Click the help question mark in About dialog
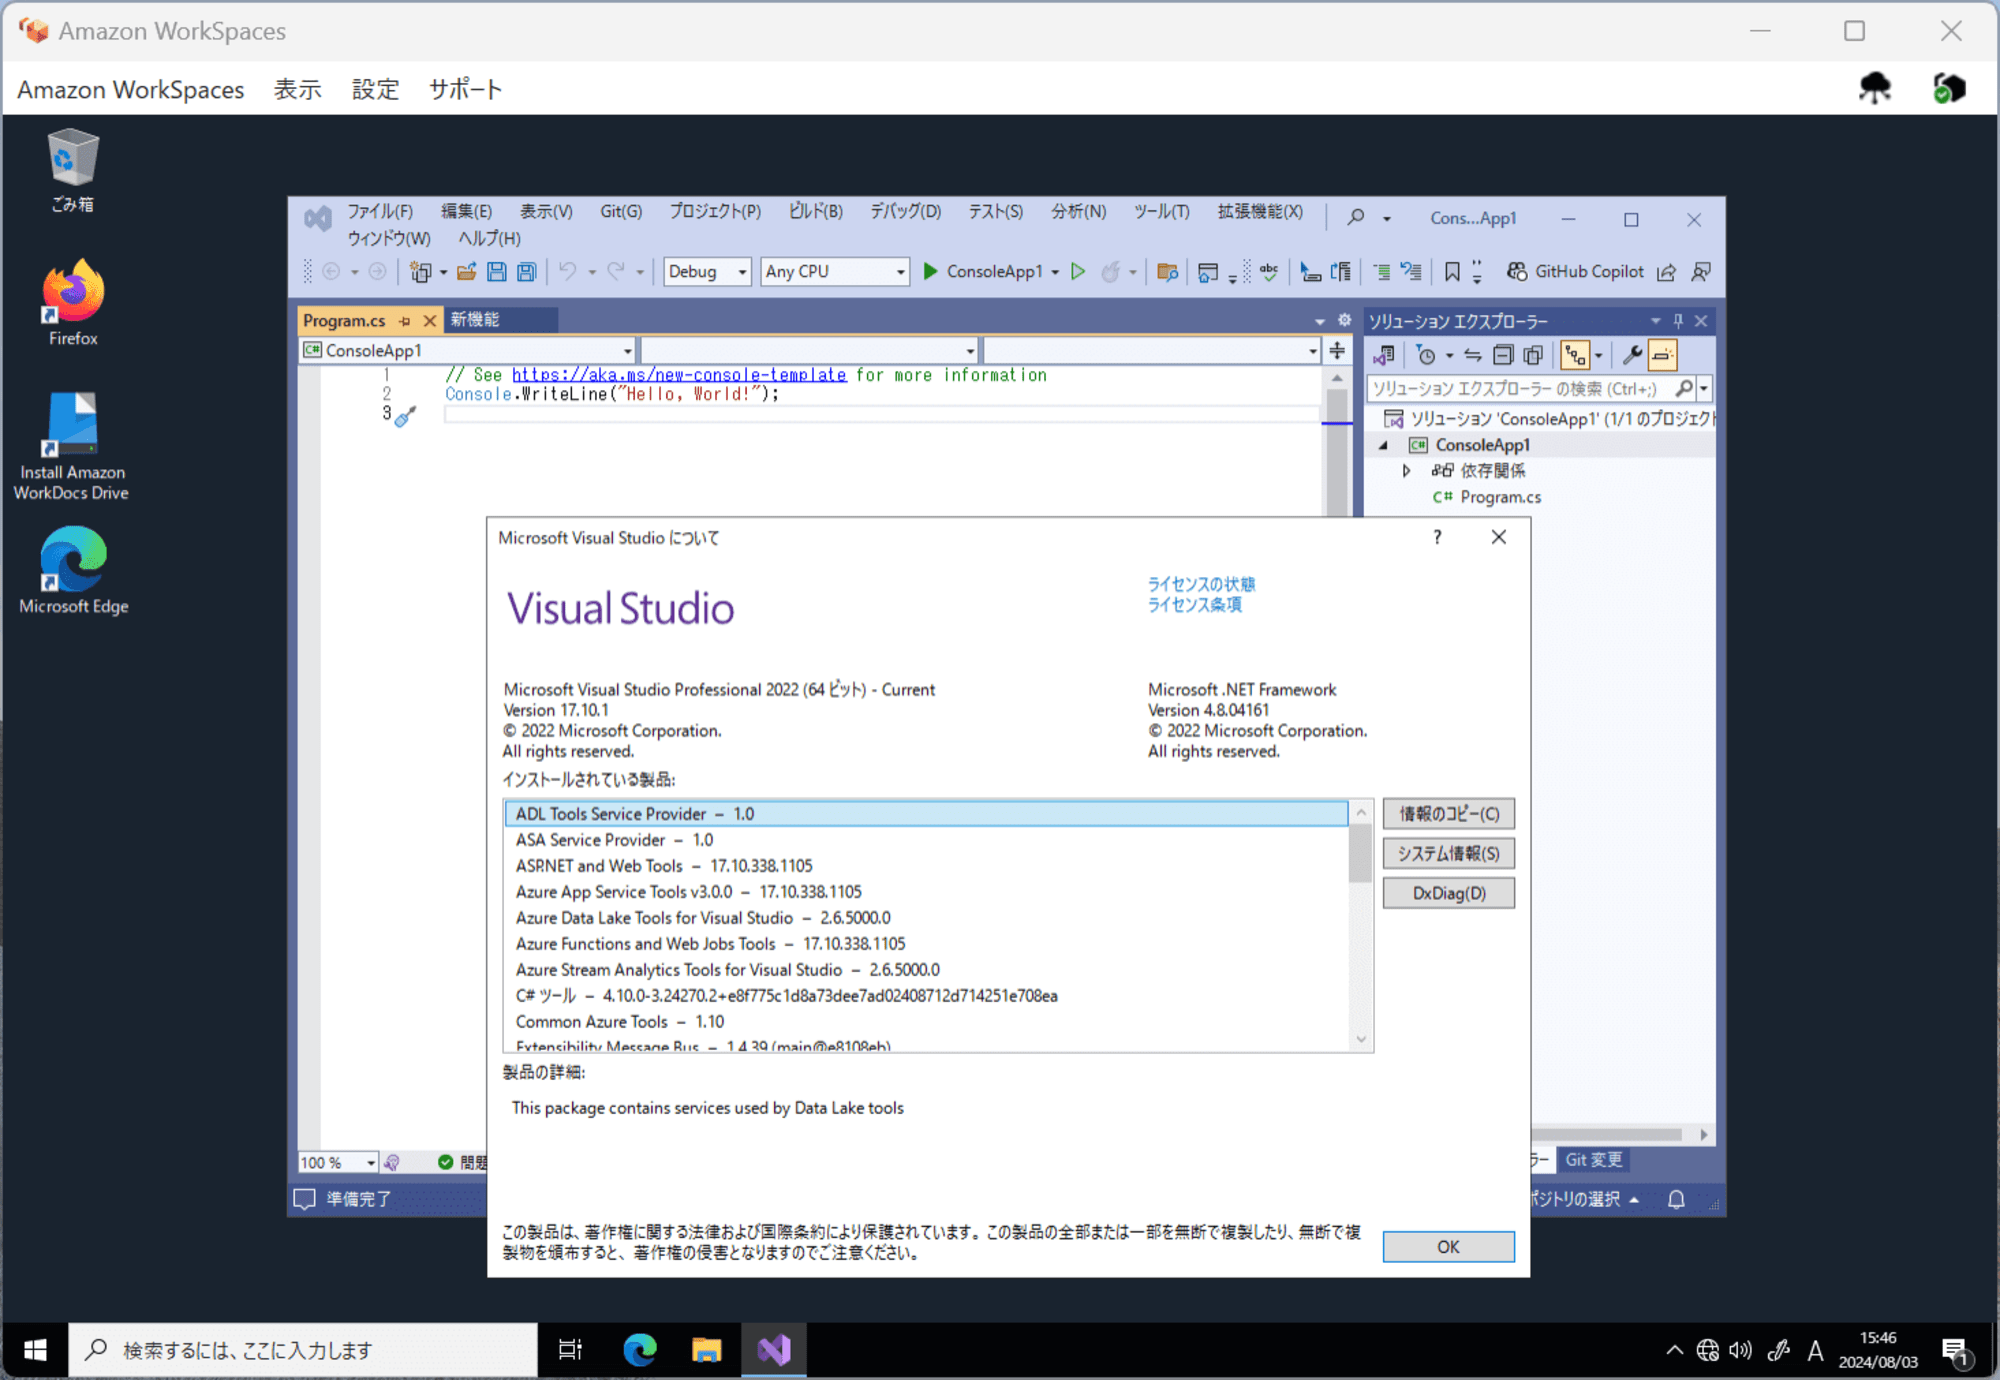This screenshot has width=2000, height=1380. pyautogui.click(x=1437, y=537)
